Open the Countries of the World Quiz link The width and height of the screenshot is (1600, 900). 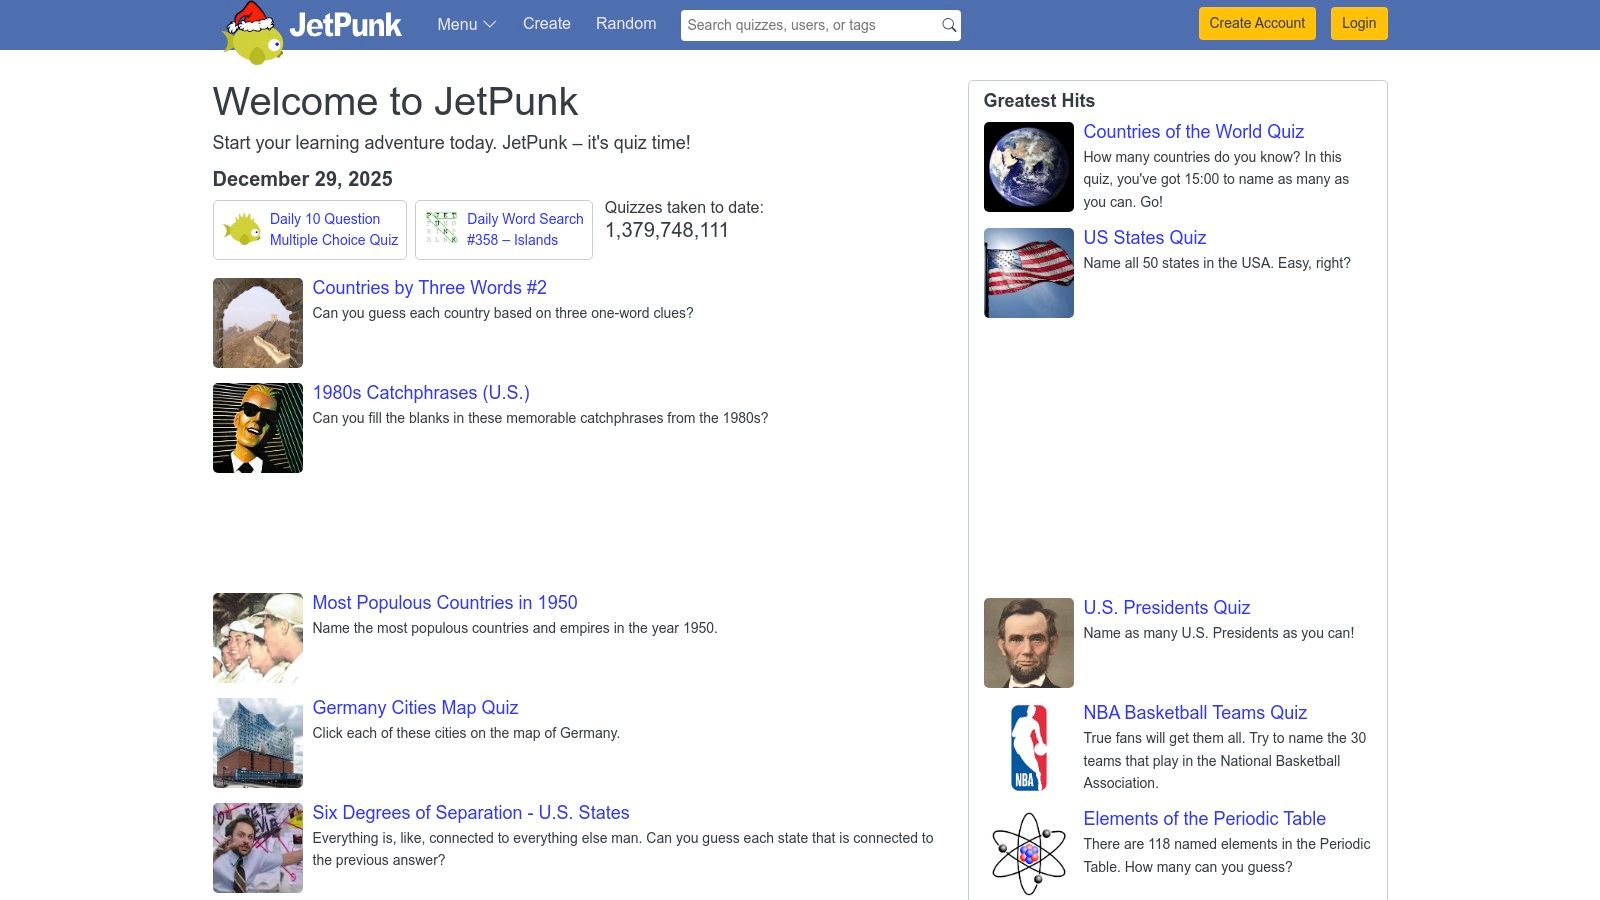[1193, 131]
